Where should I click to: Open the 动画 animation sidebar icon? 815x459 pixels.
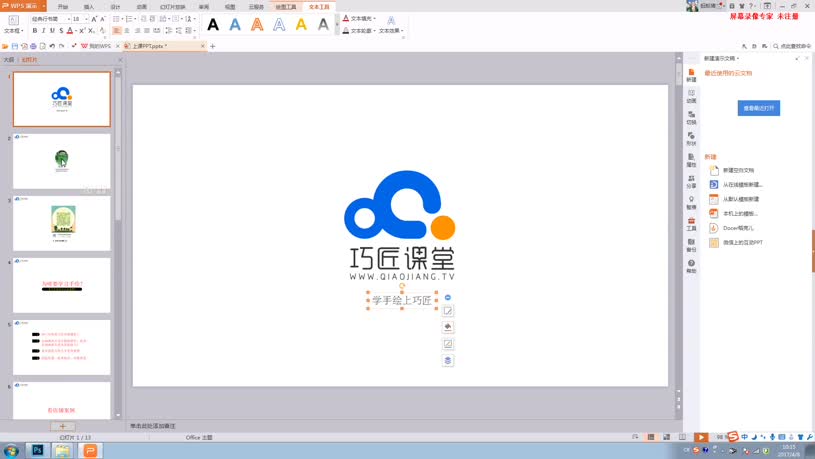click(691, 96)
